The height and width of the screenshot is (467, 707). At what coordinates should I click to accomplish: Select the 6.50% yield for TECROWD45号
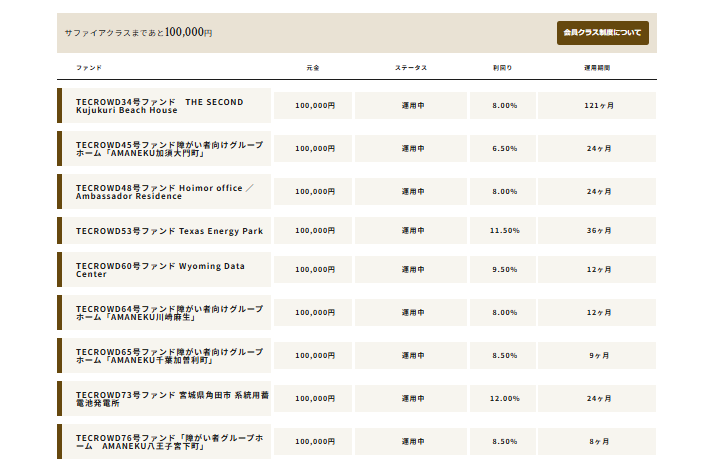503,148
